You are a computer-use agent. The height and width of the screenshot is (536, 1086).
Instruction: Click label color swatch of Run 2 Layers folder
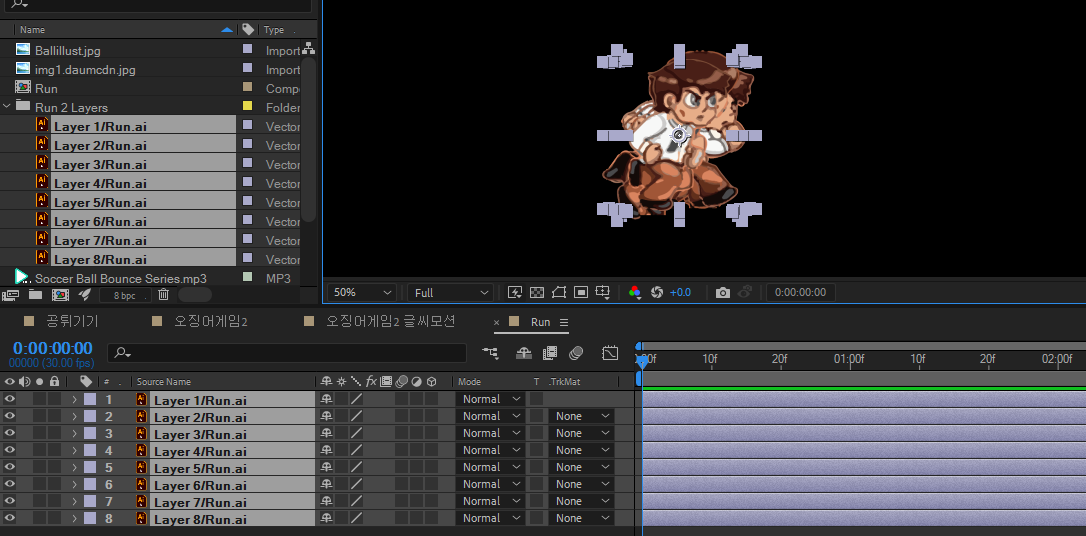pos(247,107)
